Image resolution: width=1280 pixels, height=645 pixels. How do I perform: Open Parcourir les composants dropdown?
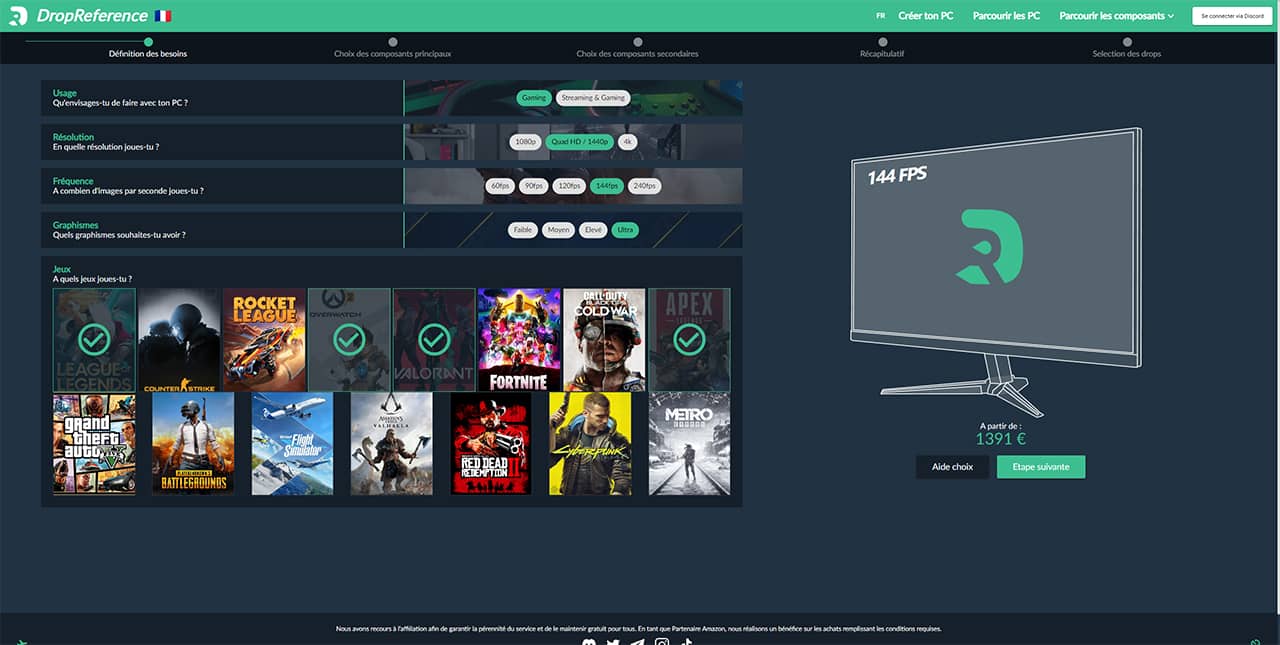1117,16
